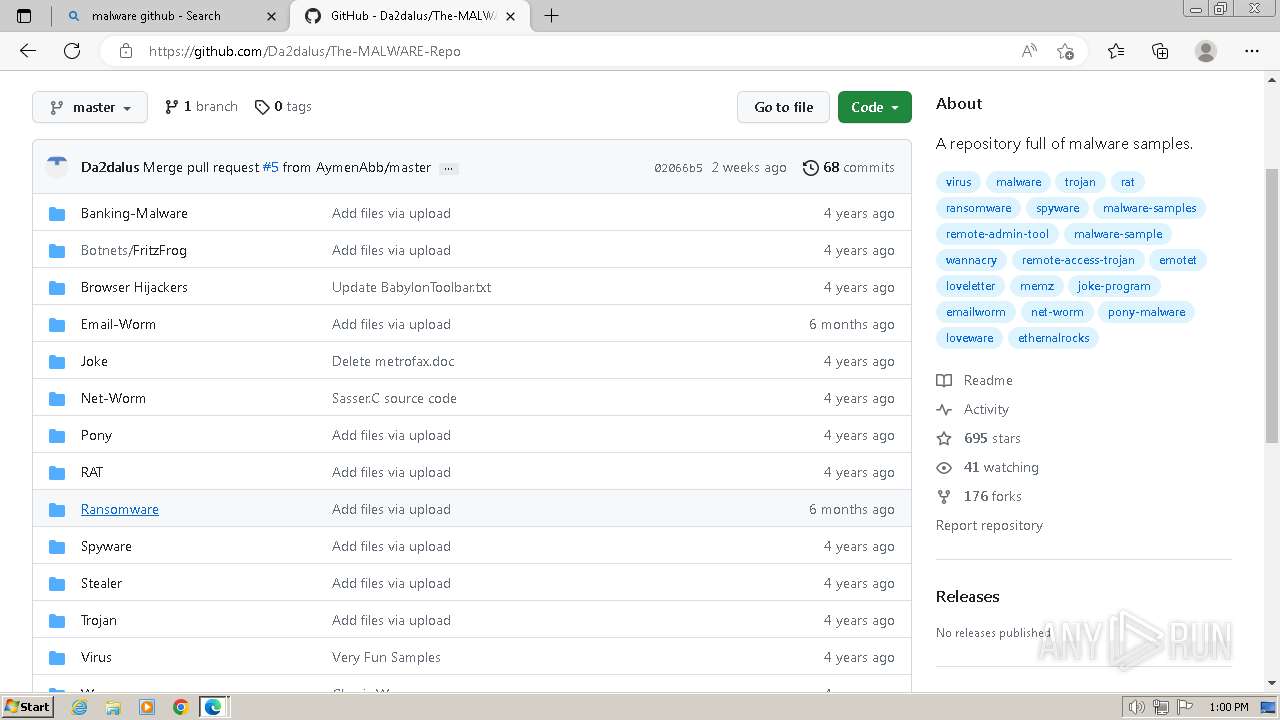
Task: View the 176 forks link
Action: (x=979, y=496)
